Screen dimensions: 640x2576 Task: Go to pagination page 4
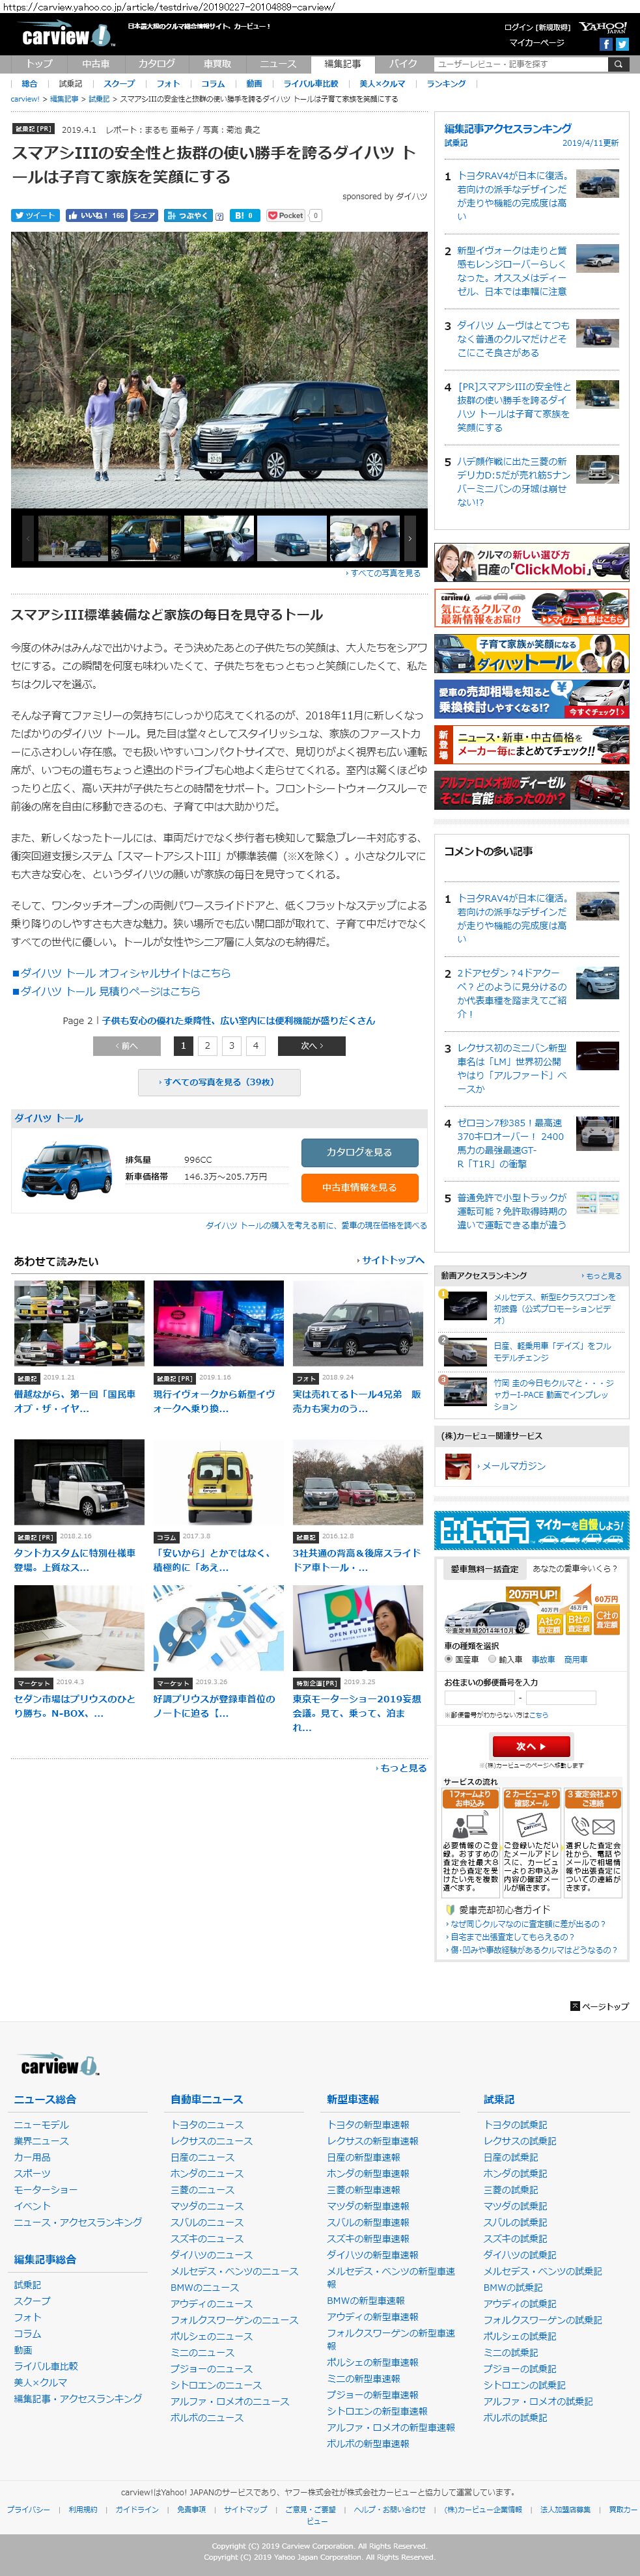coord(256,1045)
